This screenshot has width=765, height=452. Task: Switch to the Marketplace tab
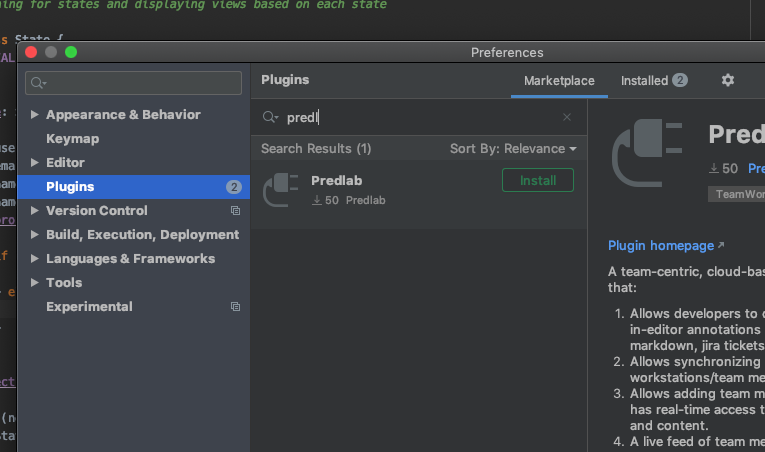(559, 81)
